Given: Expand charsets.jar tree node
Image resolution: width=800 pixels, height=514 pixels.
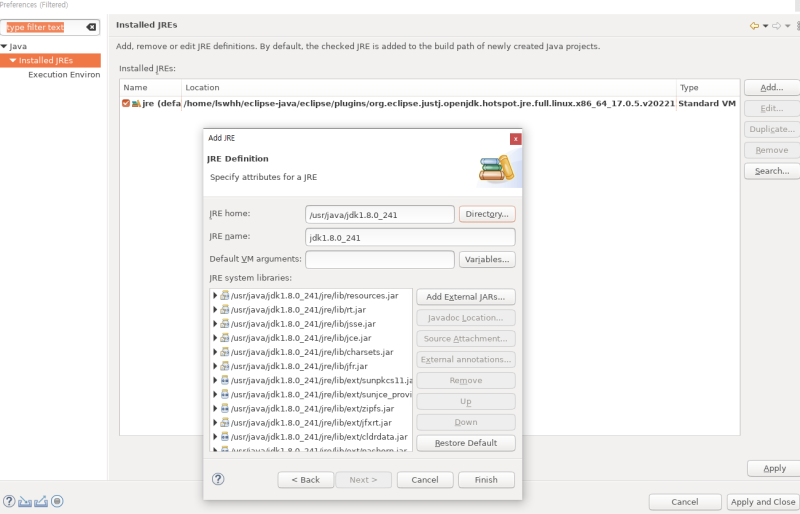Looking at the screenshot, I should [215, 352].
